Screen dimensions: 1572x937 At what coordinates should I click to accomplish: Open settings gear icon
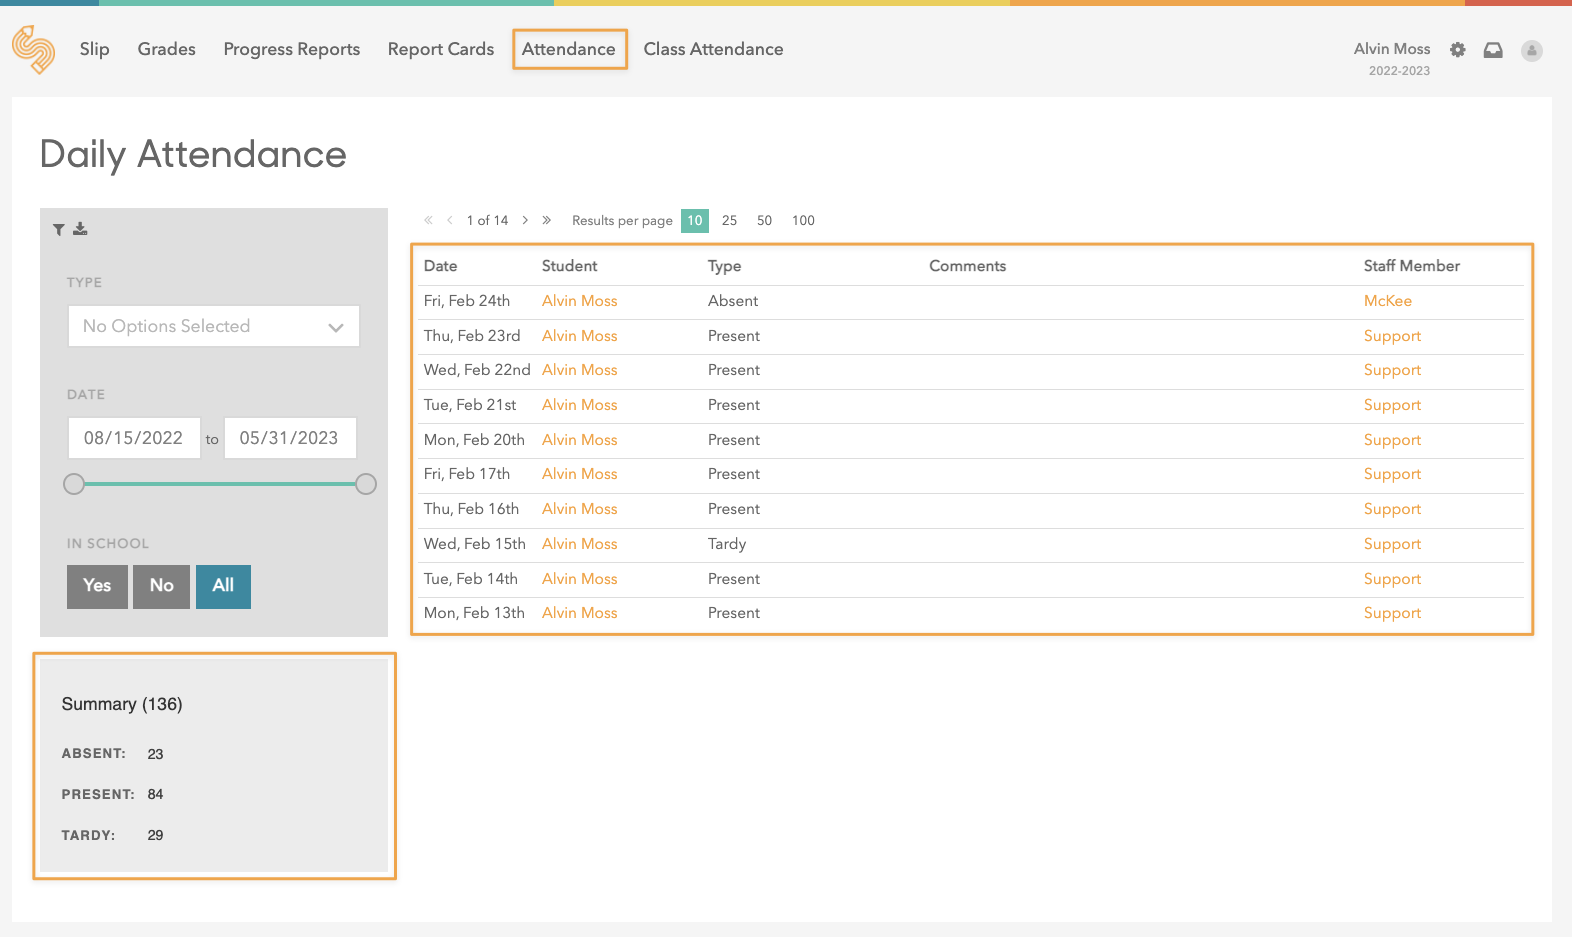click(1458, 50)
